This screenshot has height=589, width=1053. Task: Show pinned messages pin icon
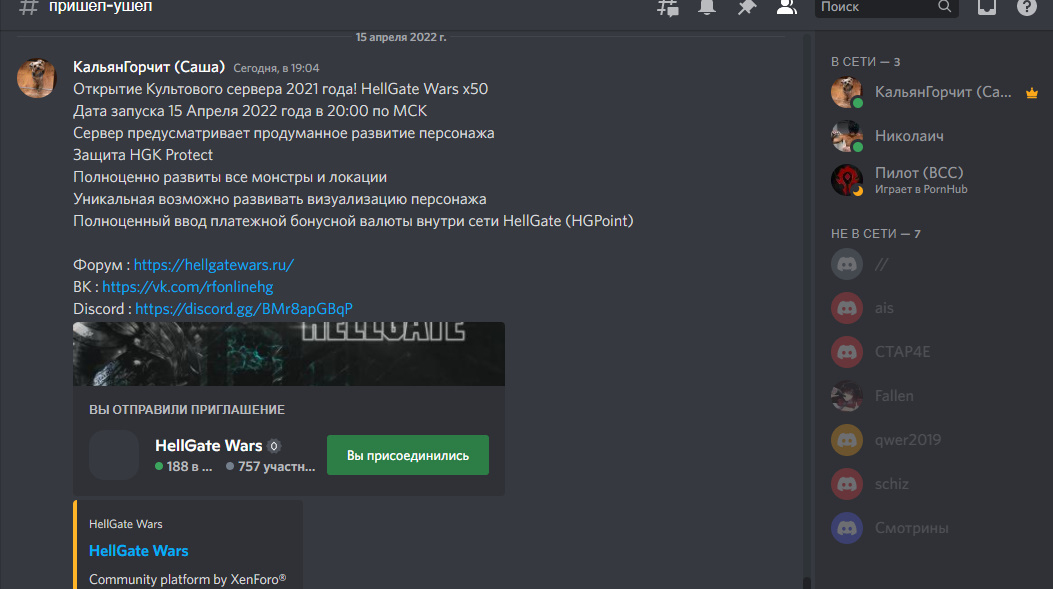point(746,7)
